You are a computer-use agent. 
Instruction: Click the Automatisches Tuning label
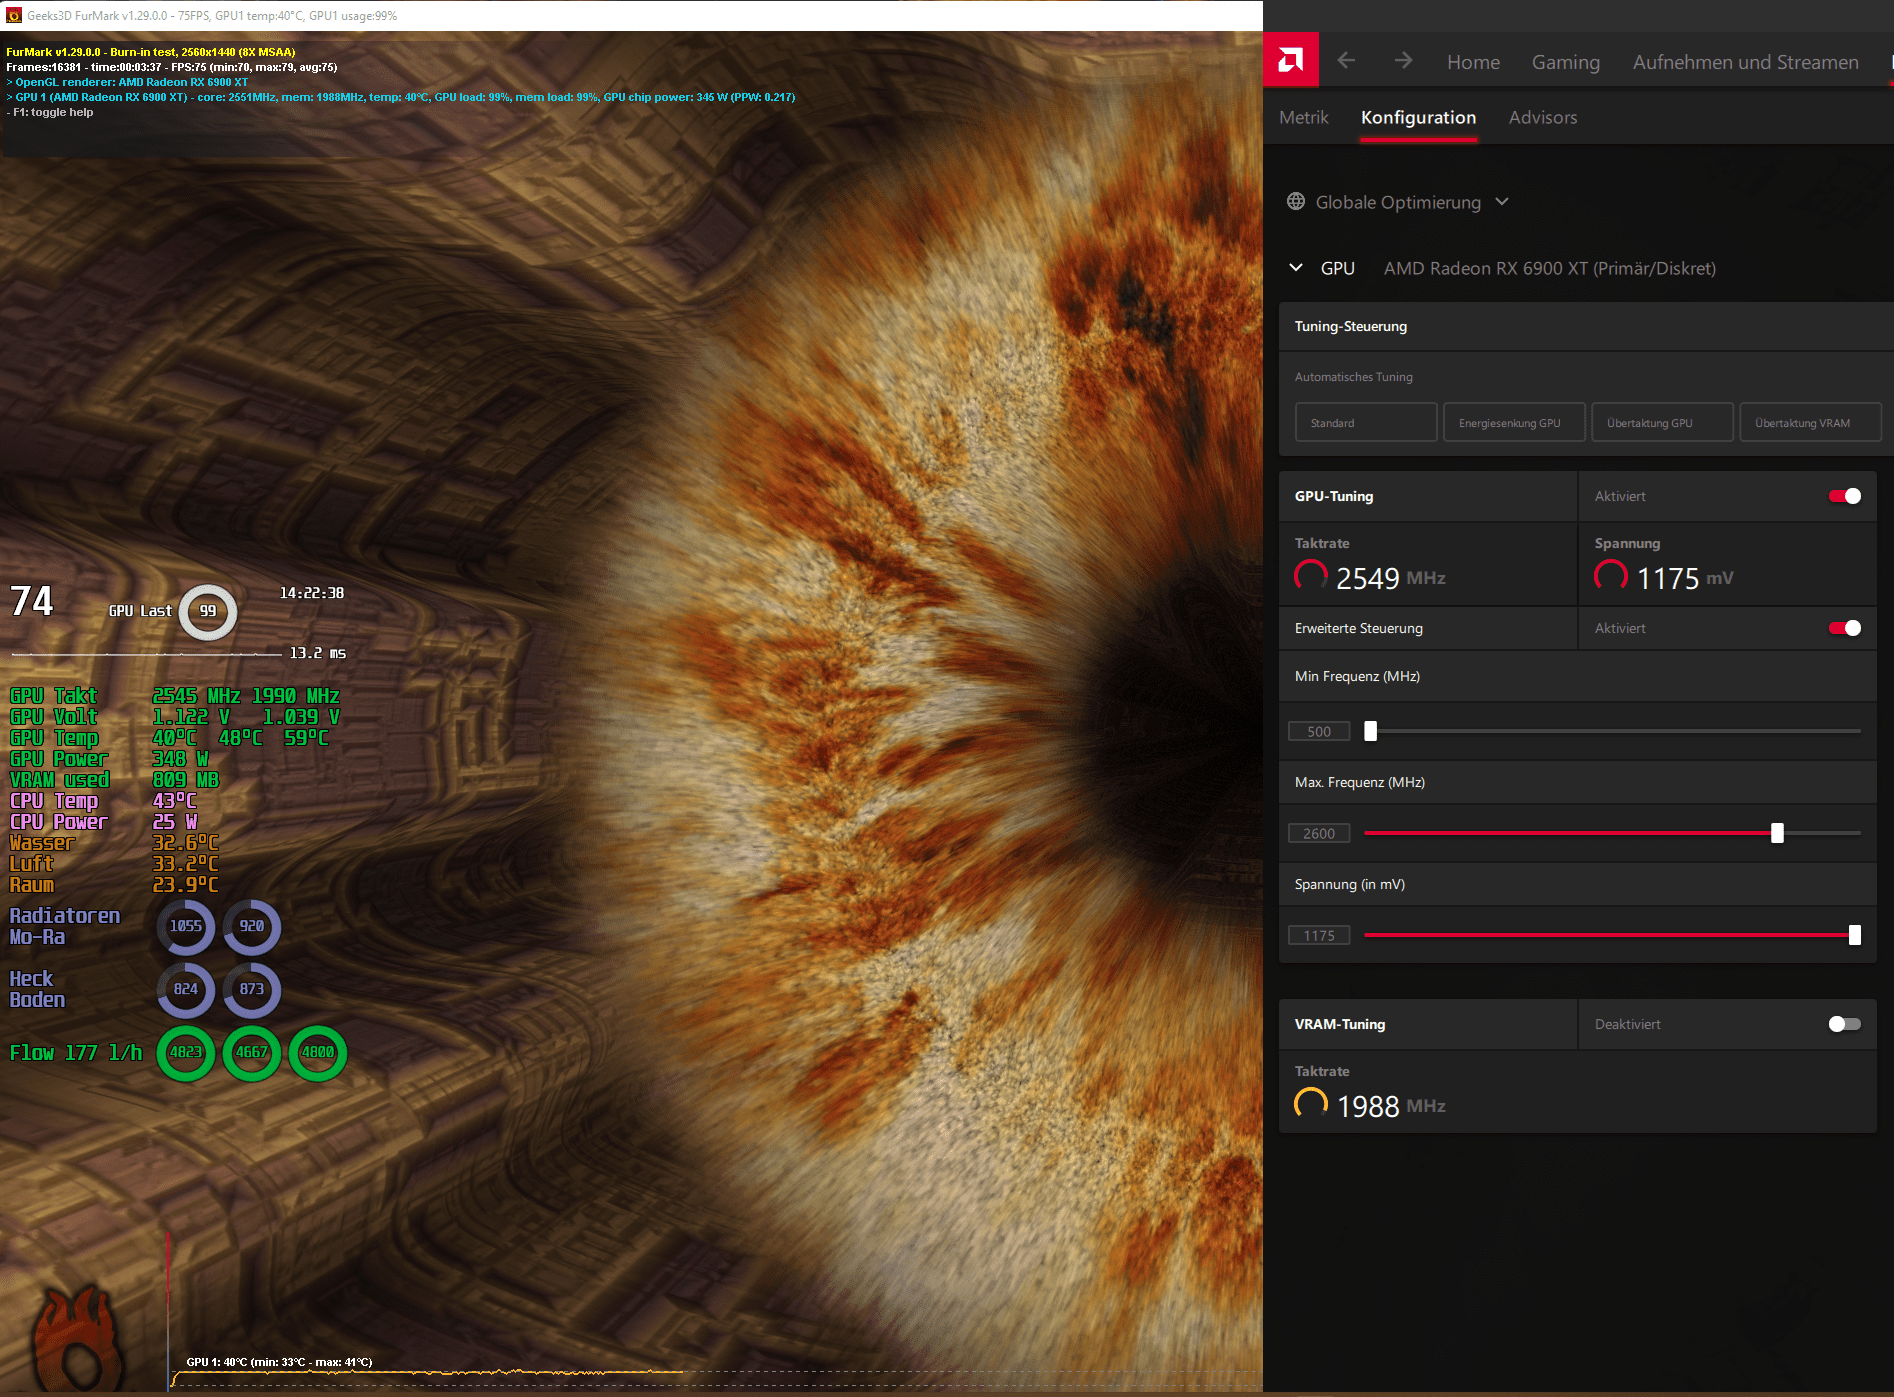tap(1354, 377)
